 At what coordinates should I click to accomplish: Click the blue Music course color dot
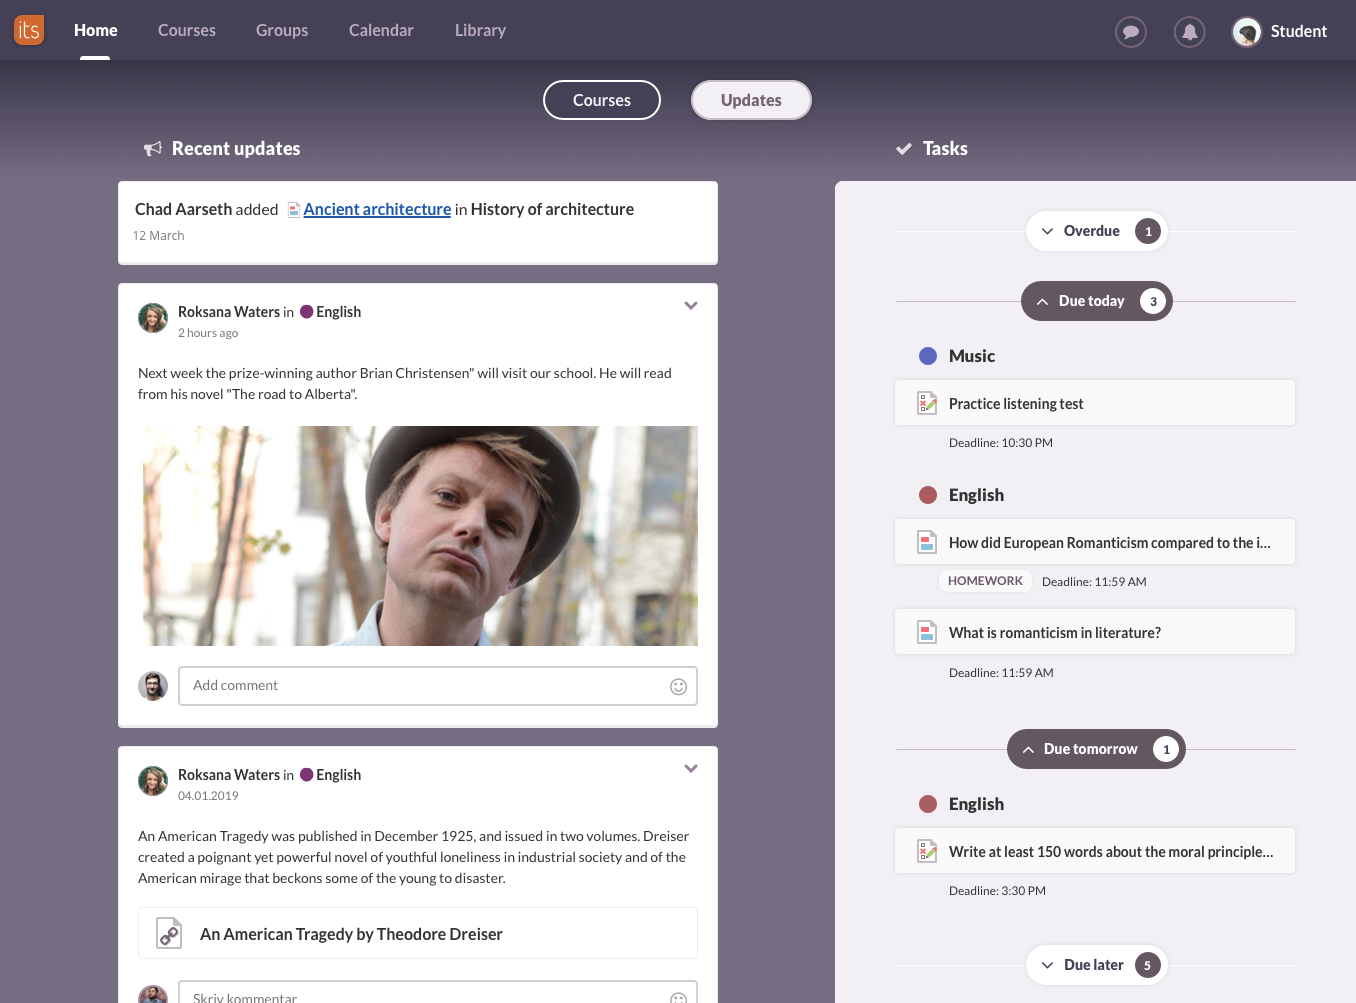[928, 356]
